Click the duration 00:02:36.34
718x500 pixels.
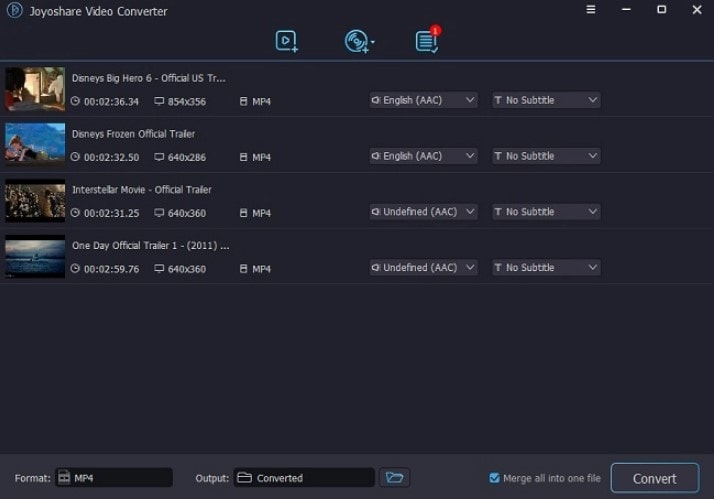pyautogui.click(x=111, y=102)
